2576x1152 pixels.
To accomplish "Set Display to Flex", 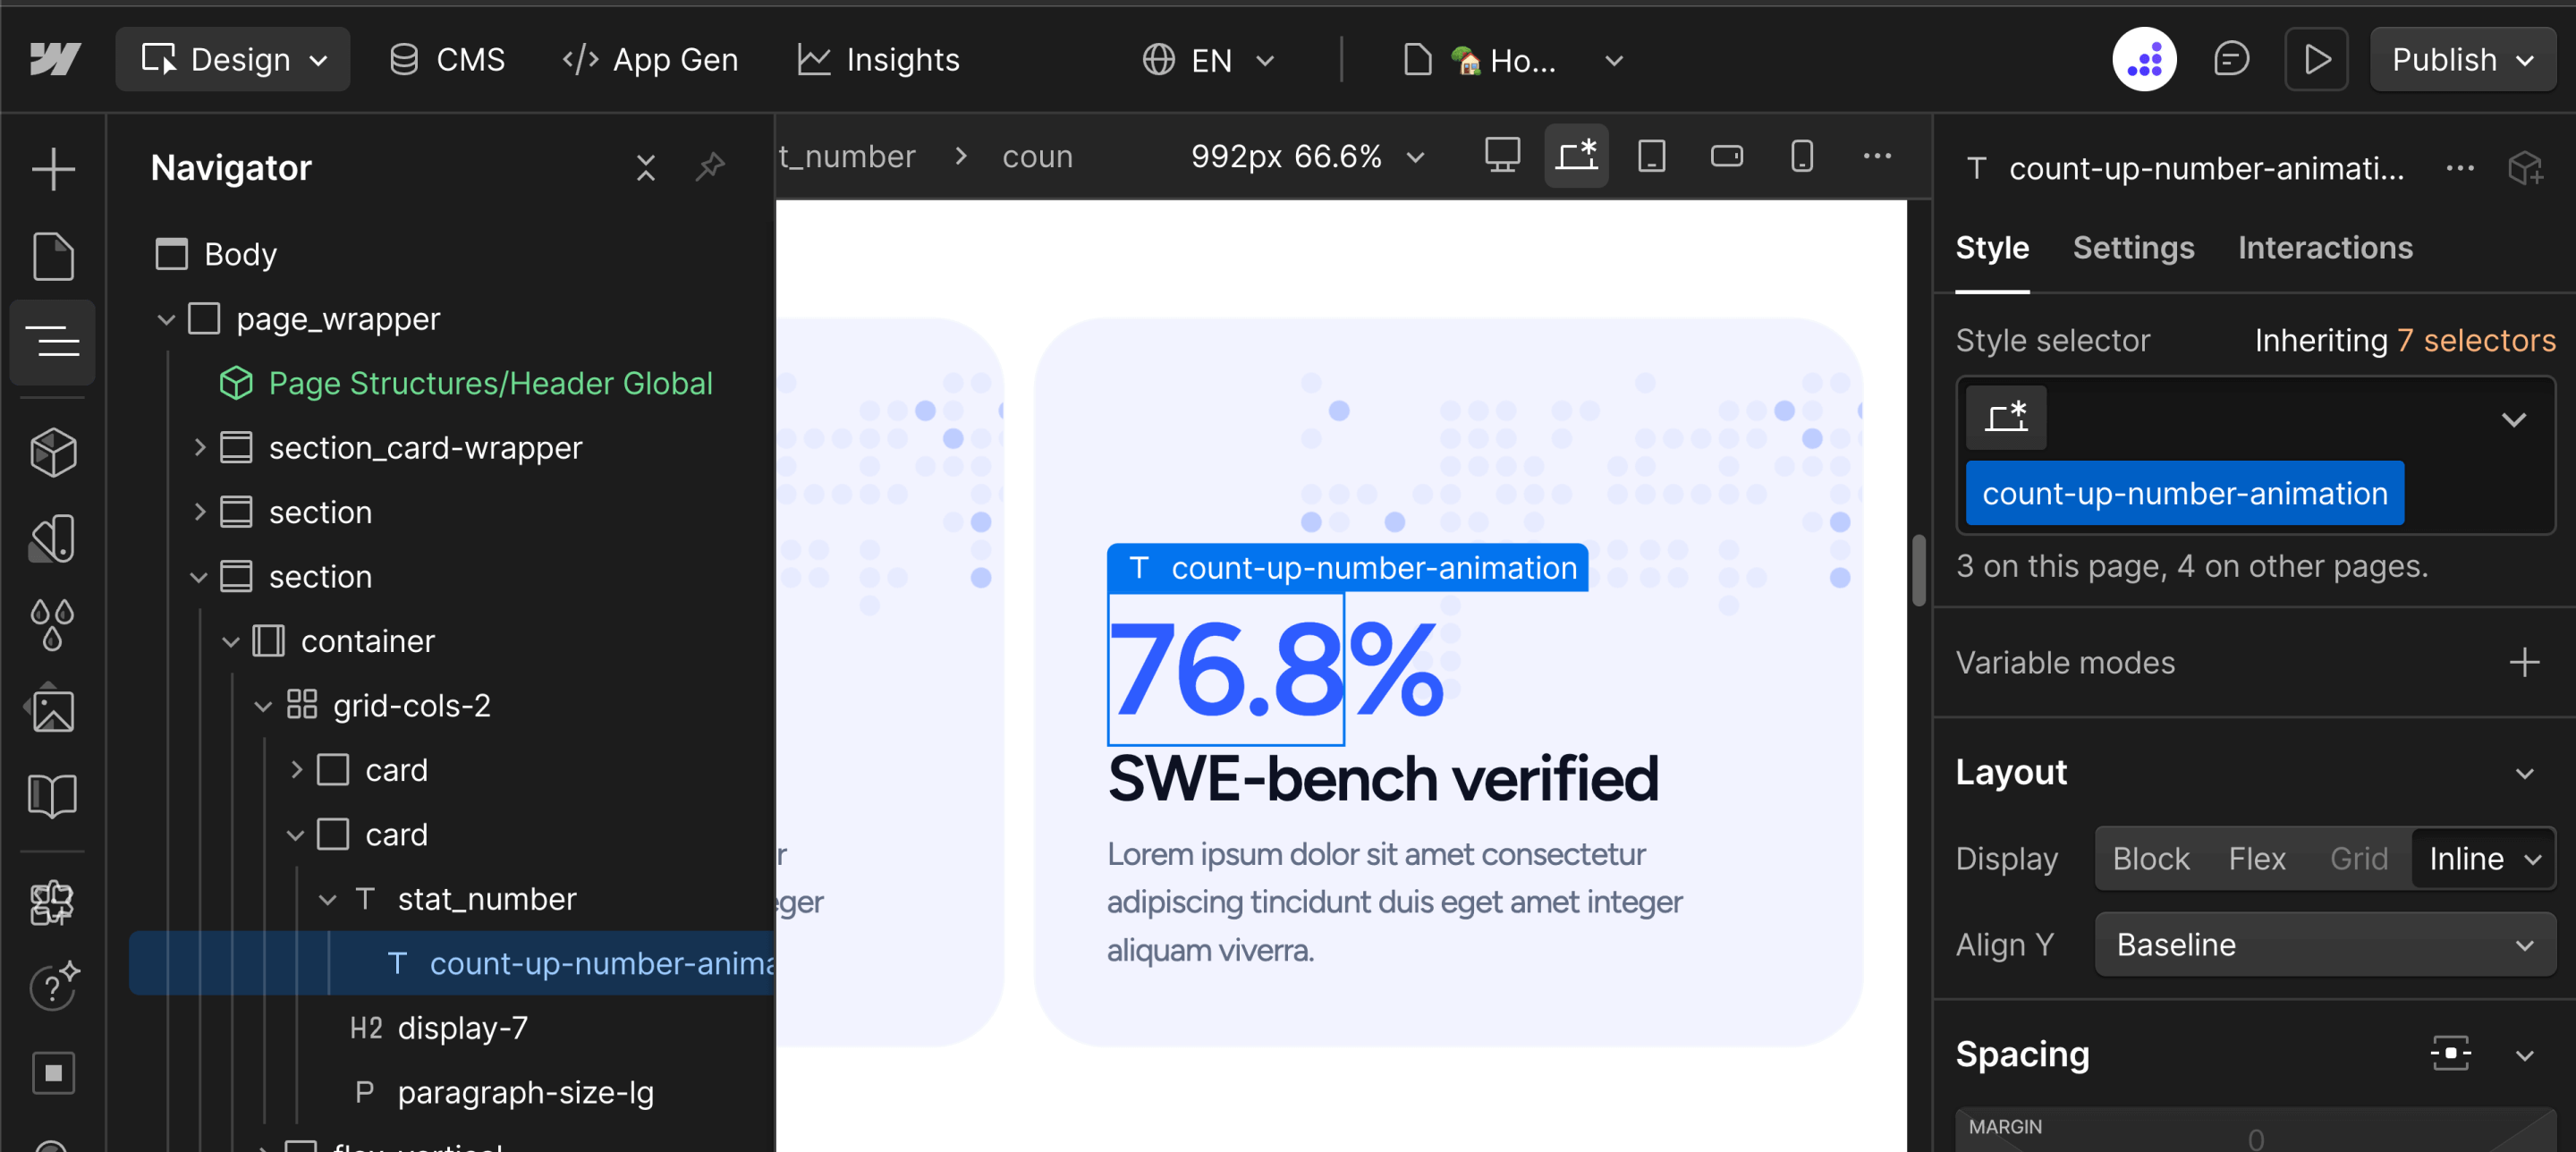I will pyautogui.click(x=2257, y=858).
